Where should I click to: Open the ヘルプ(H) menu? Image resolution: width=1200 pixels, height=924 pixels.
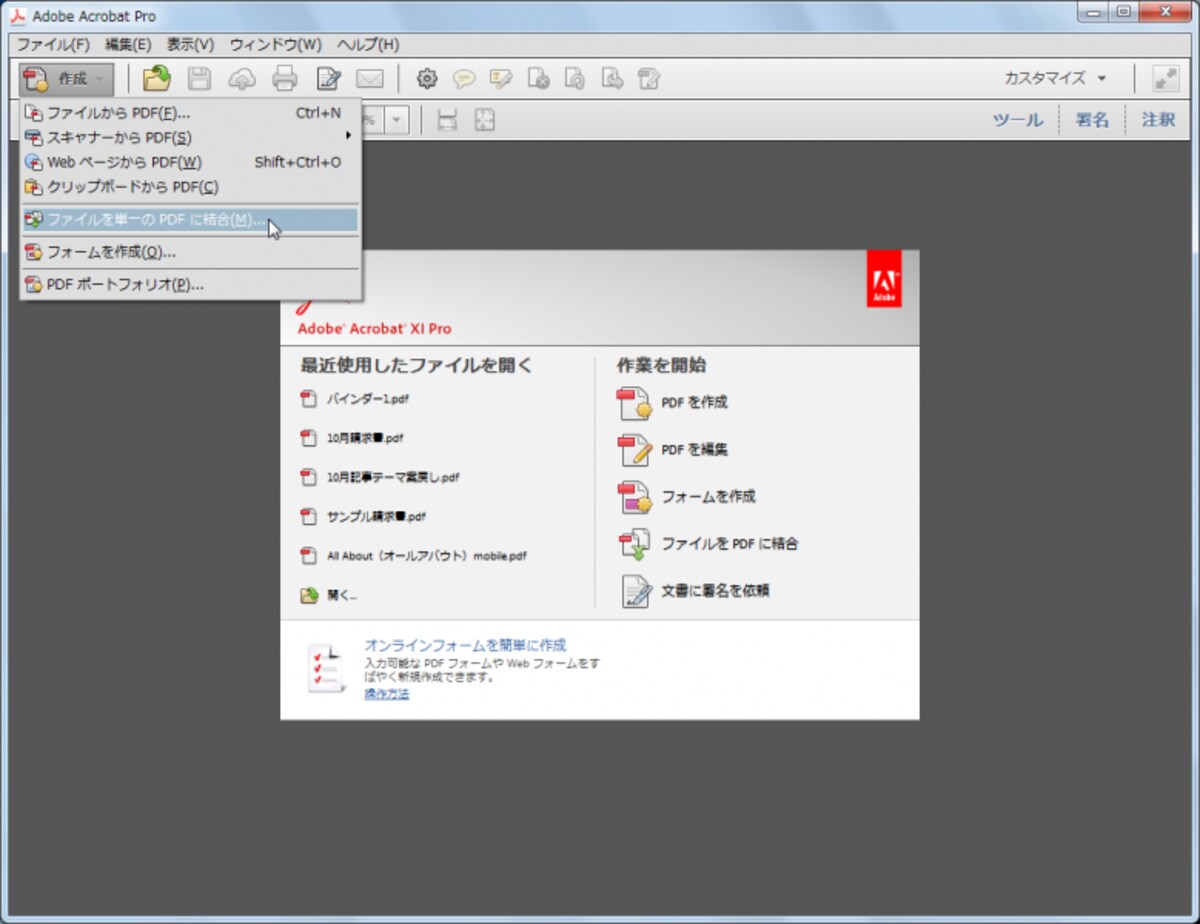tap(367, 45)
